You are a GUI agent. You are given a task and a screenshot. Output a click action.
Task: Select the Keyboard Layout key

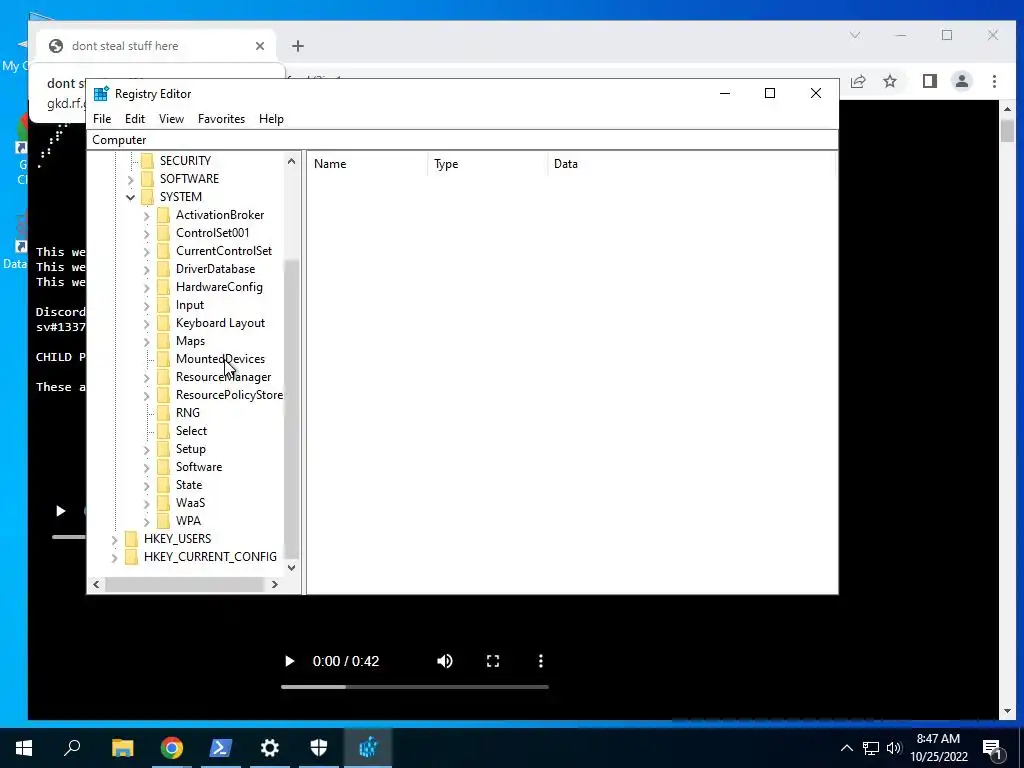220,323
